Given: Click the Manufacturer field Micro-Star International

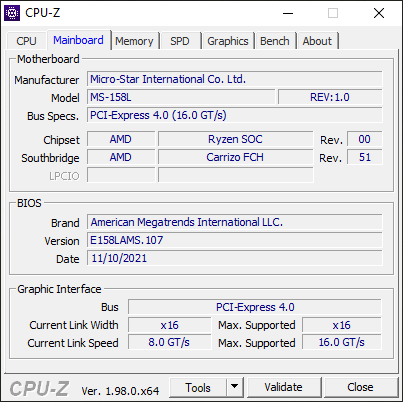Looking at the screenshot, I should click(x=235, y=79).
